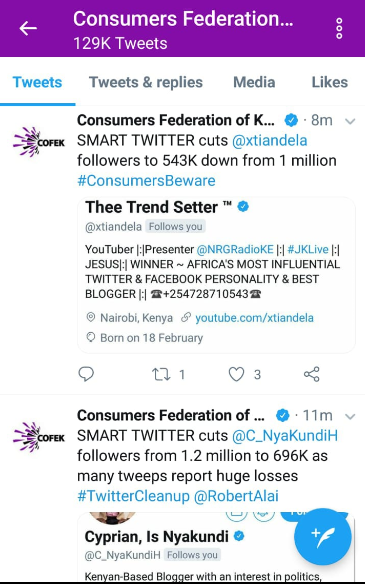Retweet the tweet about xtiandela followers
The width and height of the screenshot is (365, 584).
tap(161, 374)
